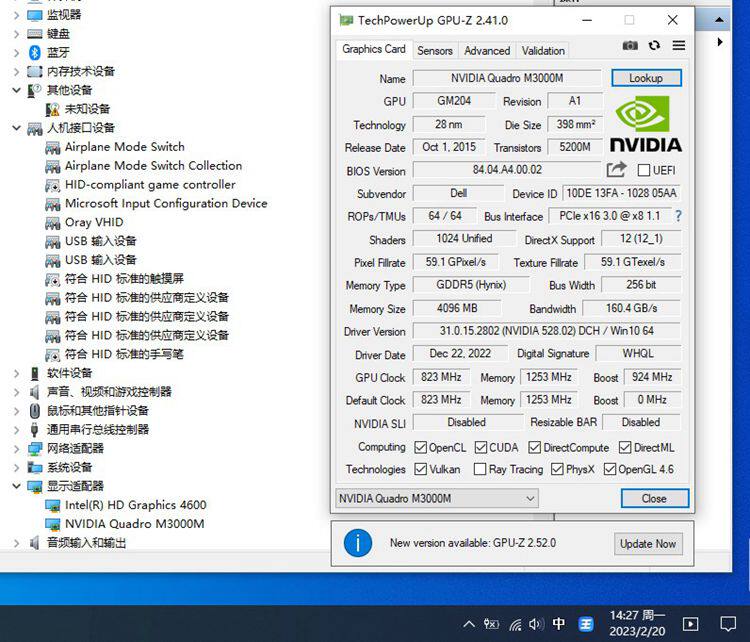Toggle the DirectCompute checkbox
The image size is (750, 642).
point(534,447)
